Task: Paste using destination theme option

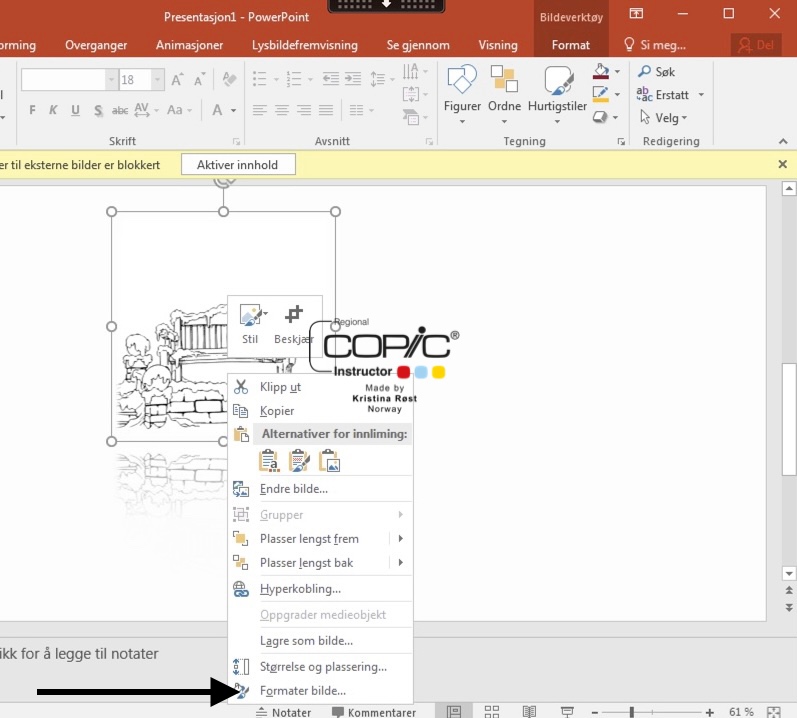Action: pyautogui.click(x=269, y=461)
